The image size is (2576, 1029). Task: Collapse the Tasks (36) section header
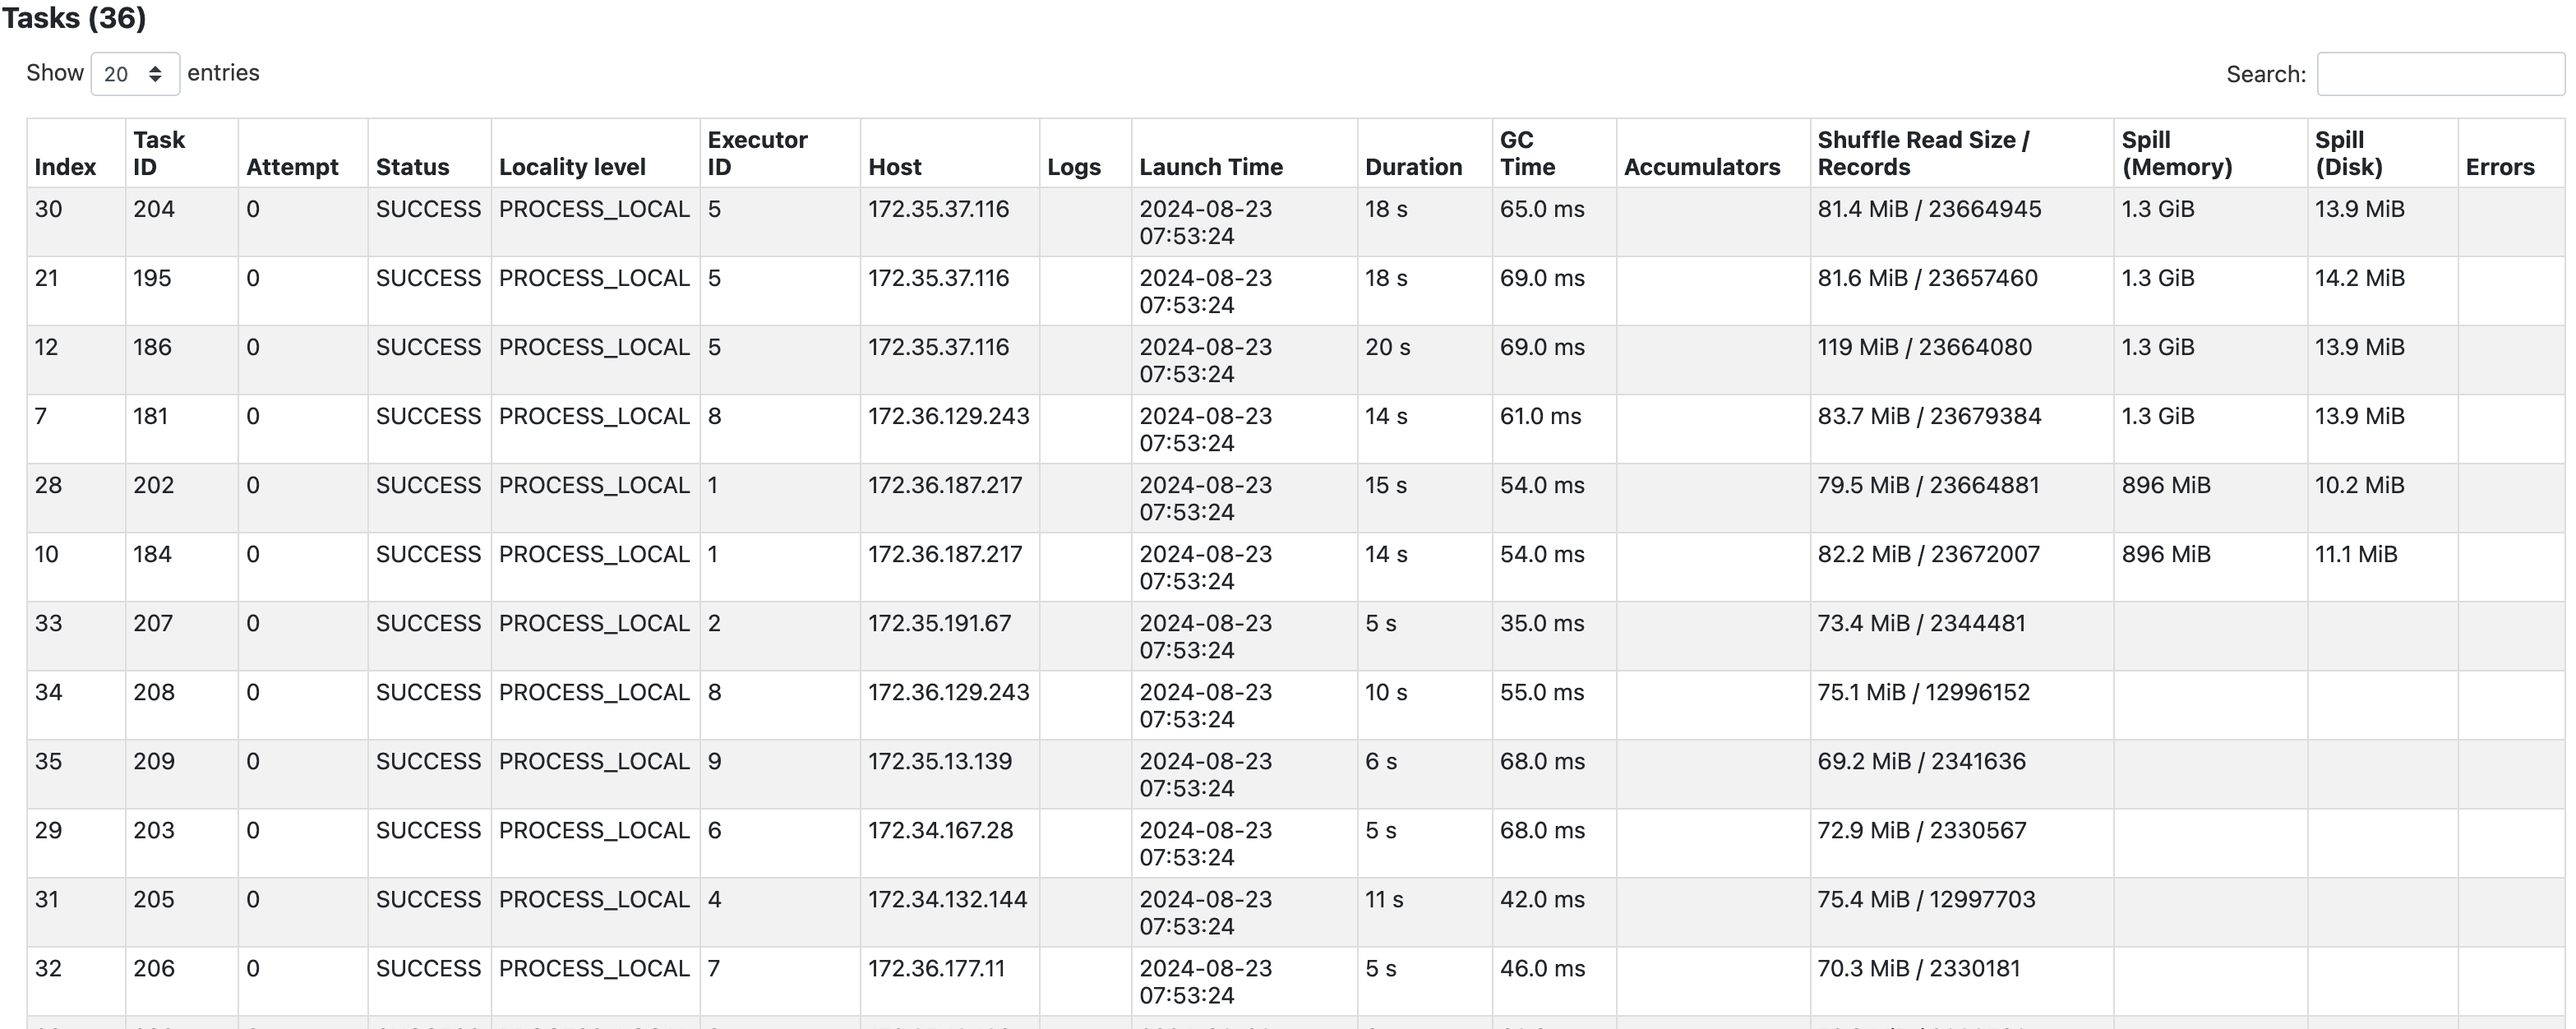click(74, 18)
